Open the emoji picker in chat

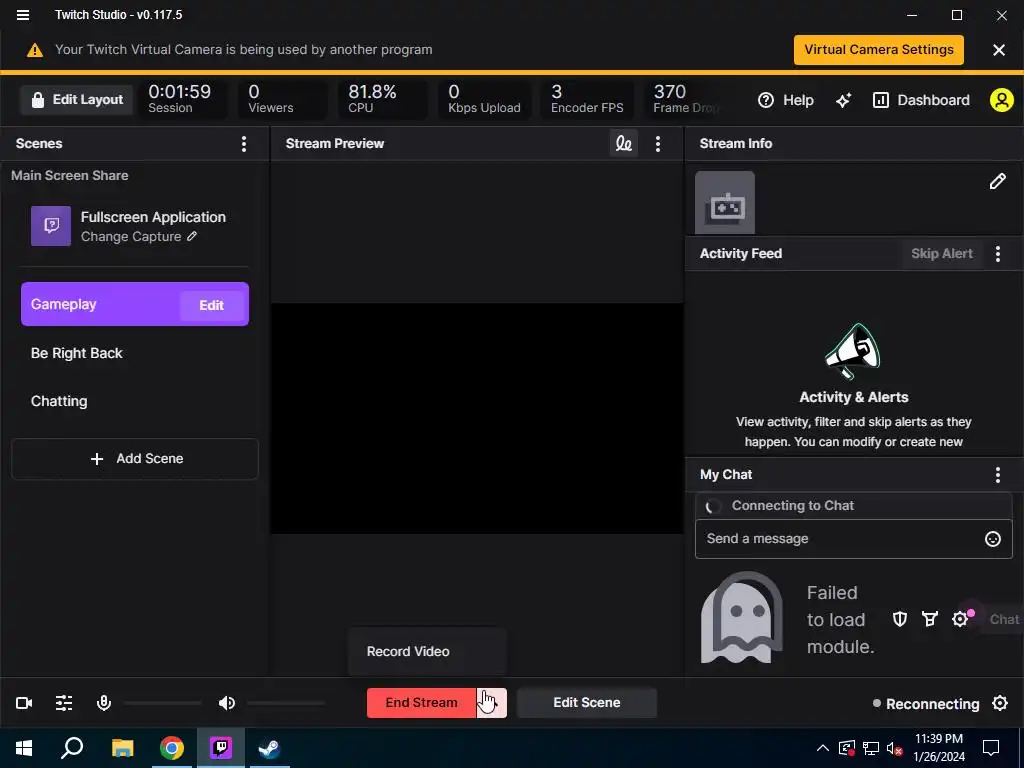coord(993,539)
